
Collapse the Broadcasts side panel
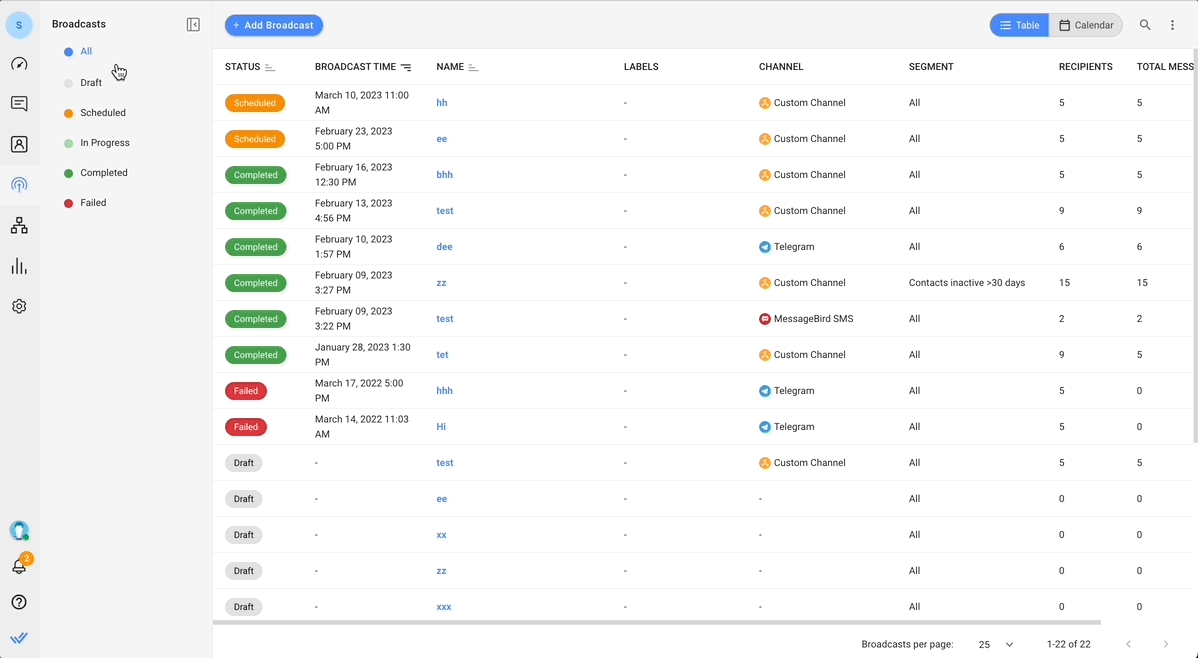(x=193, y=25)
